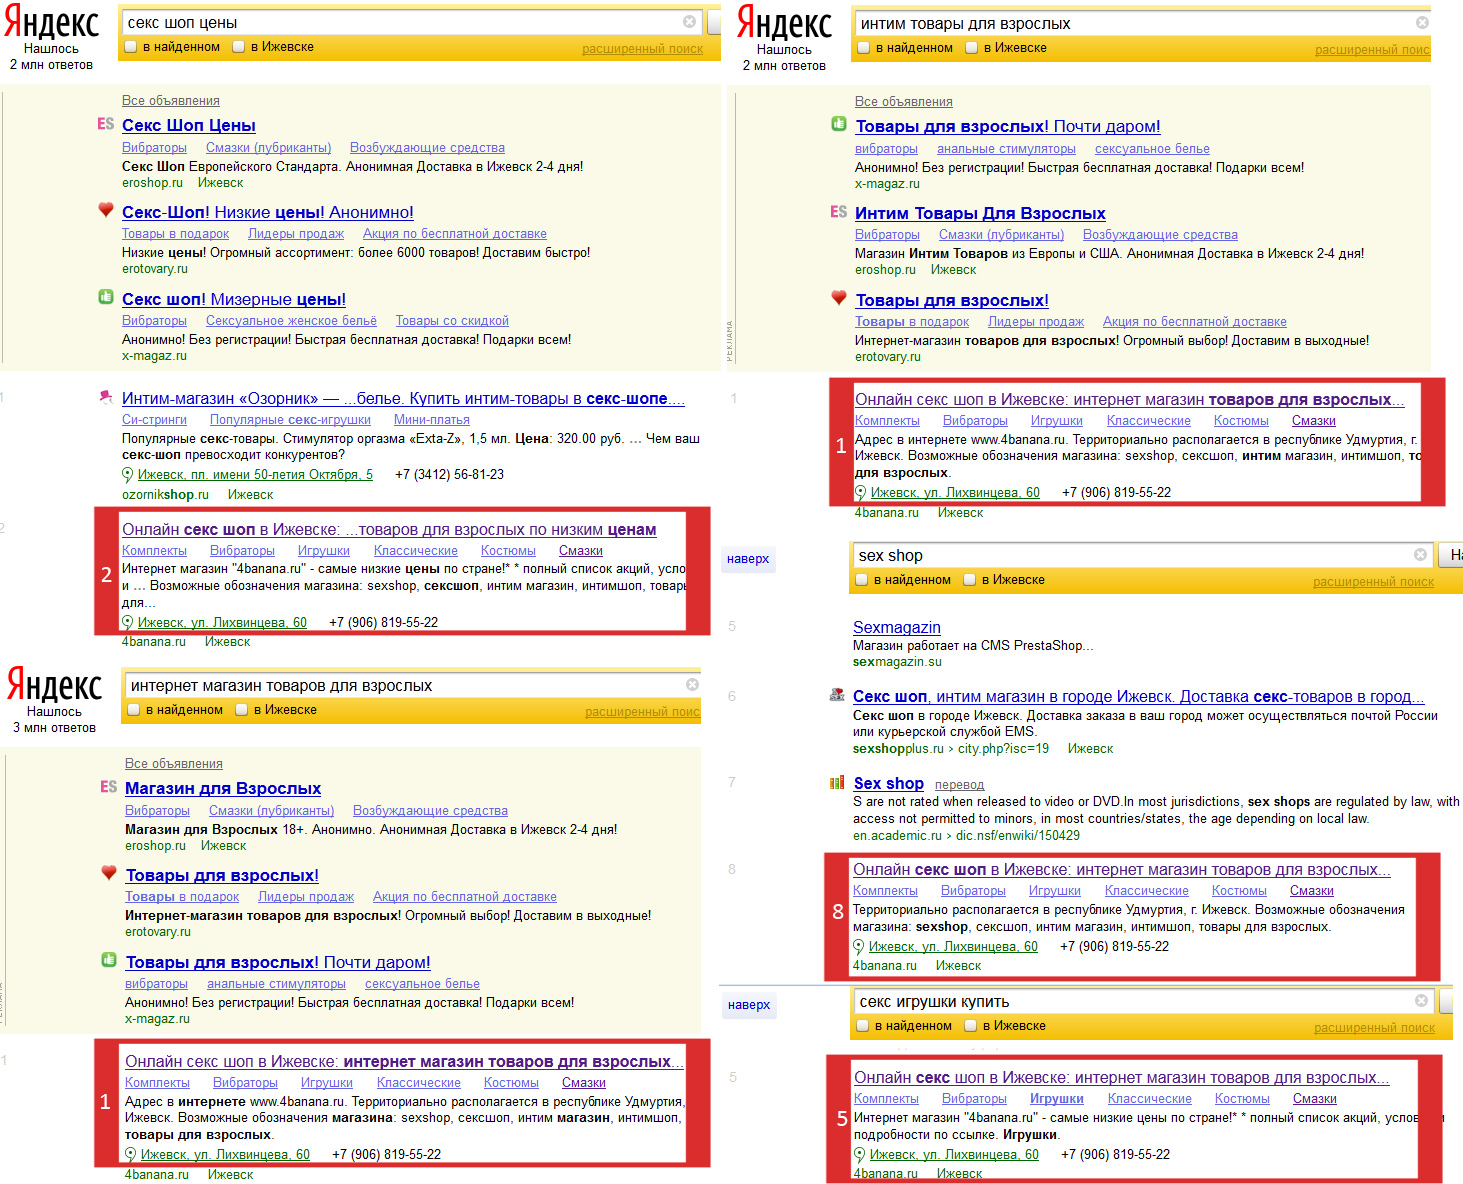Clear the 'секс шоп цены' search field
1463x1184 pixels.
pos(689,21)
